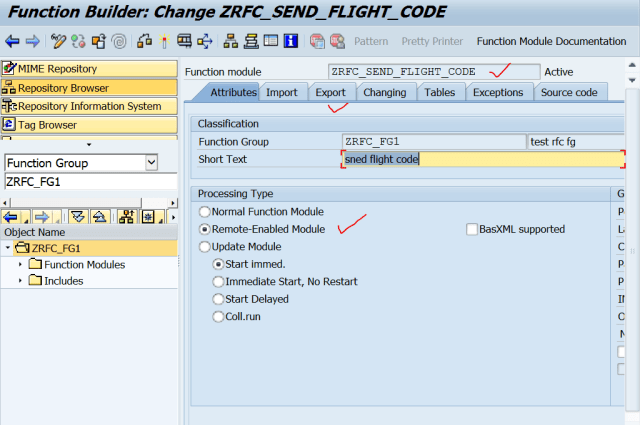Click the Forward arrow in main toolbar

tap(33, 41)
